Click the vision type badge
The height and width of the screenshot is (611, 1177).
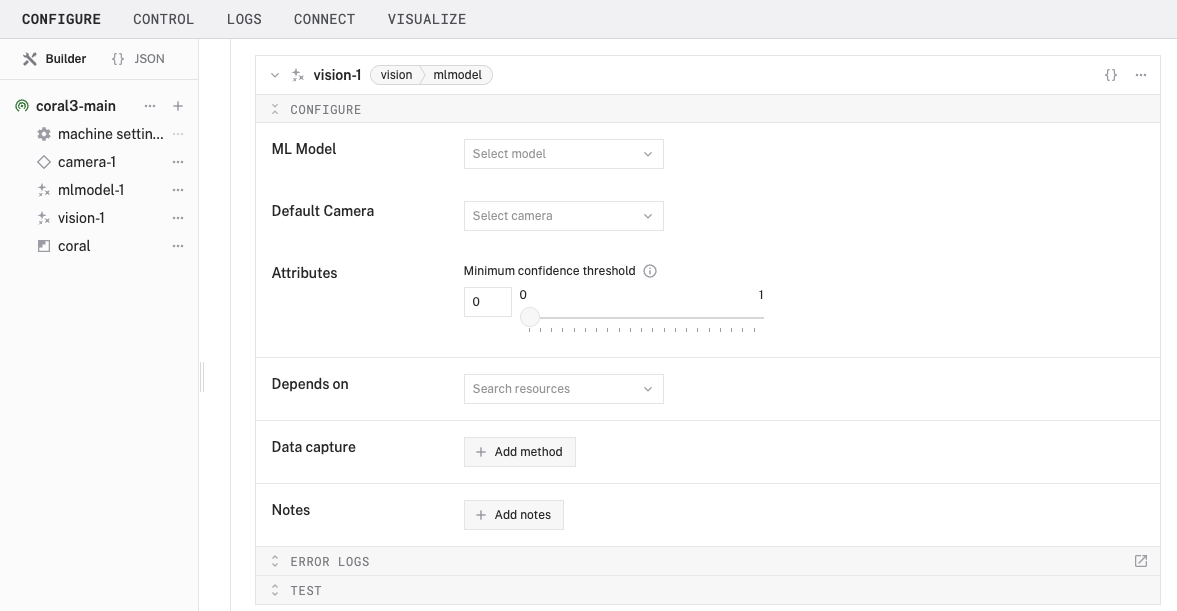pyautogui.click(x=396, y=75)
